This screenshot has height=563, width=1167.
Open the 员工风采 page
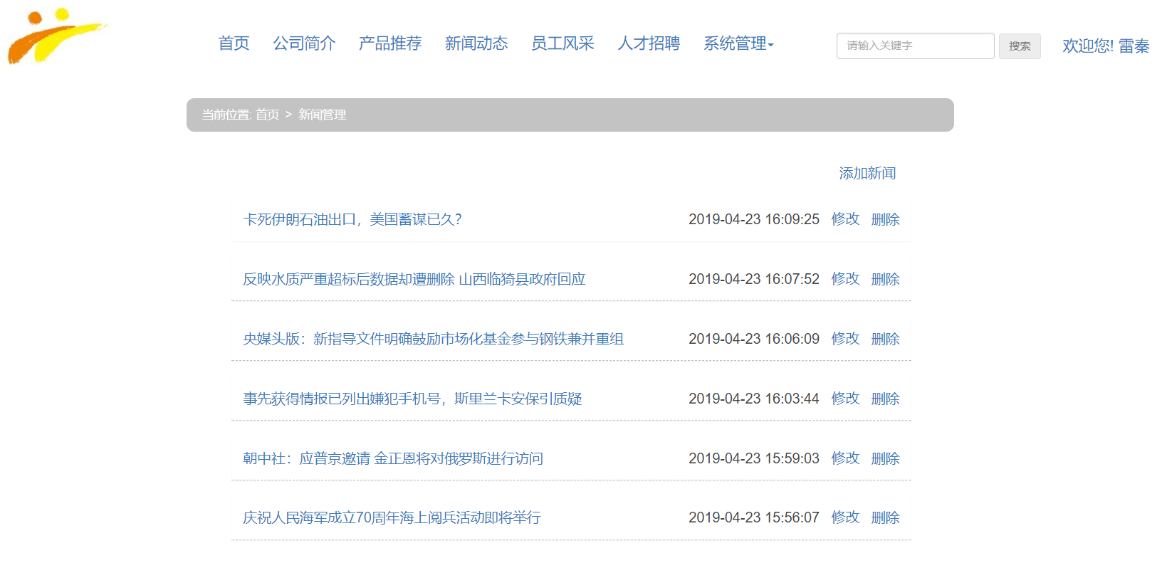coord(563,44)
